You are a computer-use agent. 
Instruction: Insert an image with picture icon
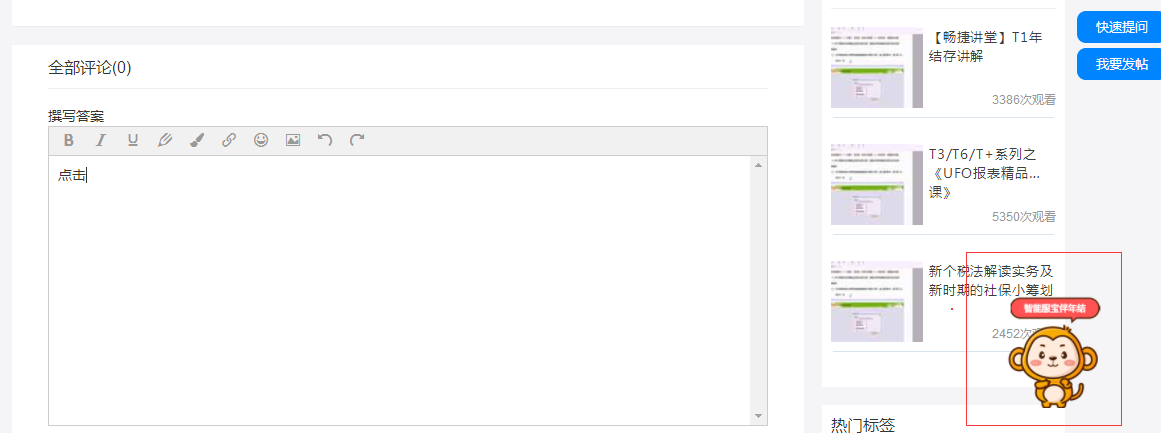pyautogui.click(x=293, y=140)
